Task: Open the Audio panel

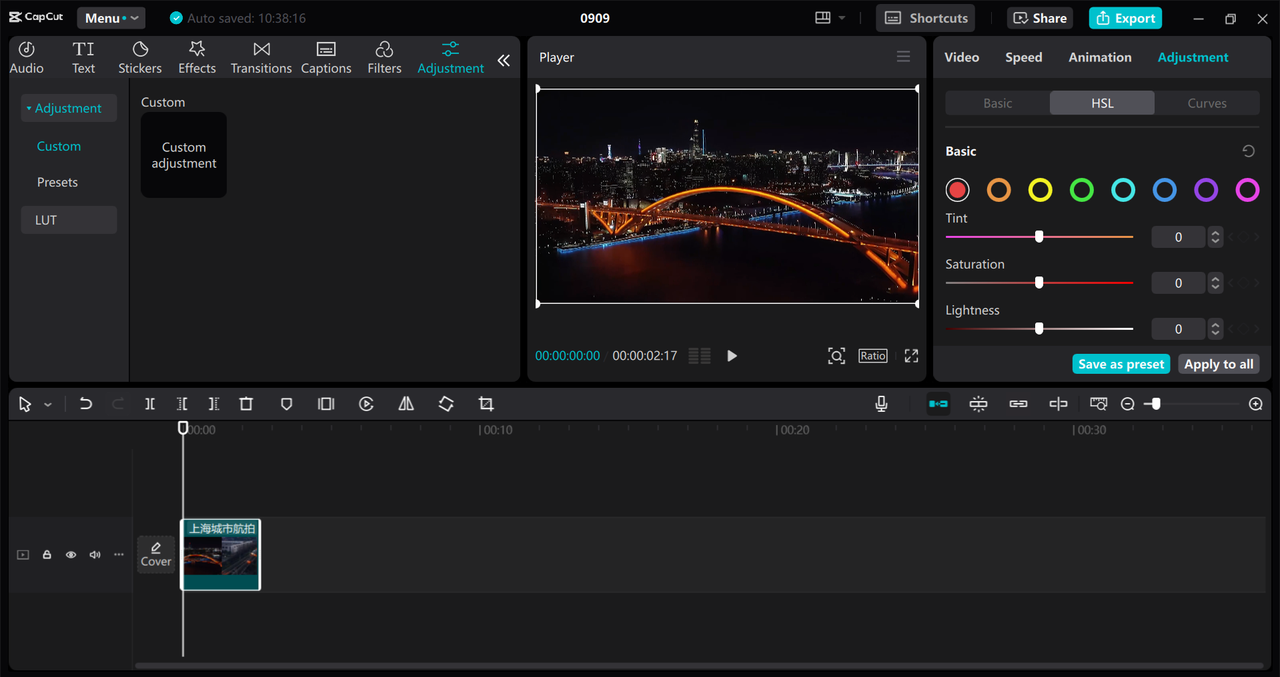Action: point(27,58)
